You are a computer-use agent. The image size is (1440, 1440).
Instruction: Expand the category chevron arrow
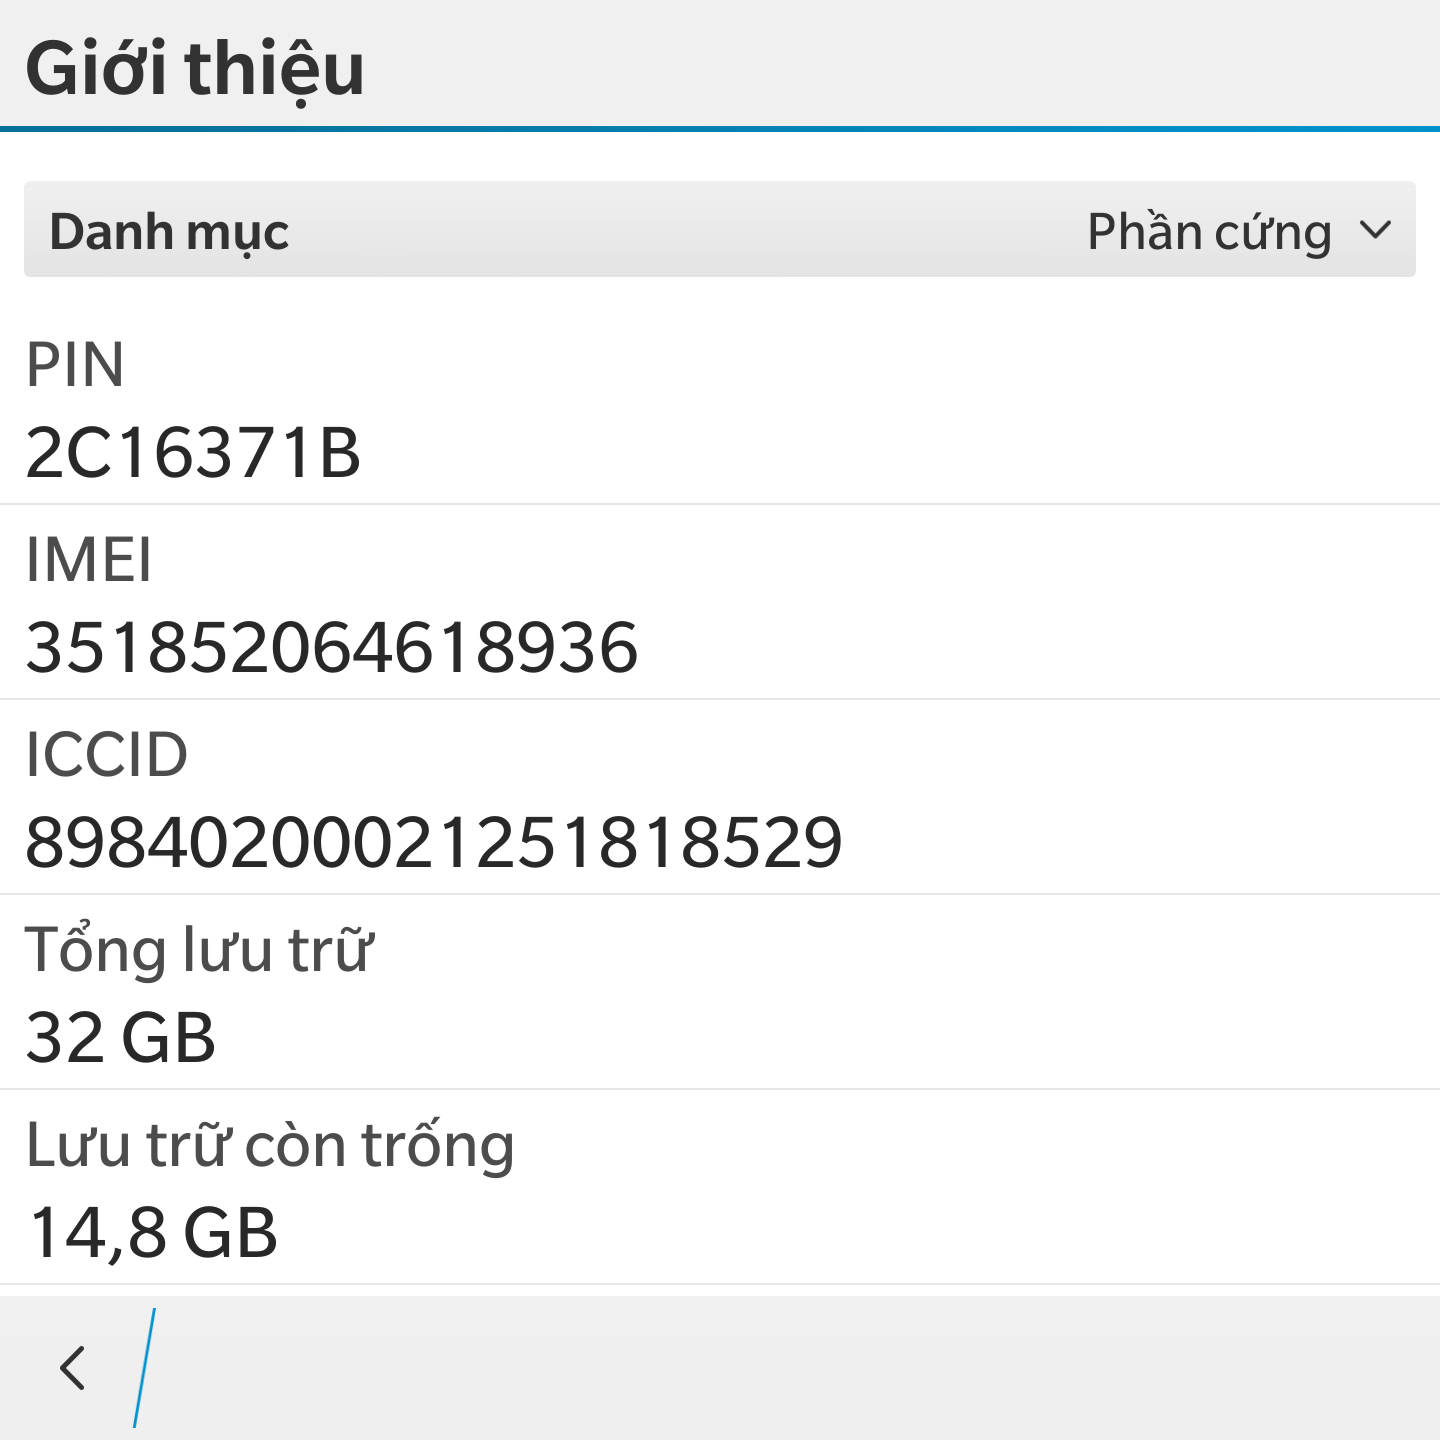pyautogui.click(x=1376, y=231)
